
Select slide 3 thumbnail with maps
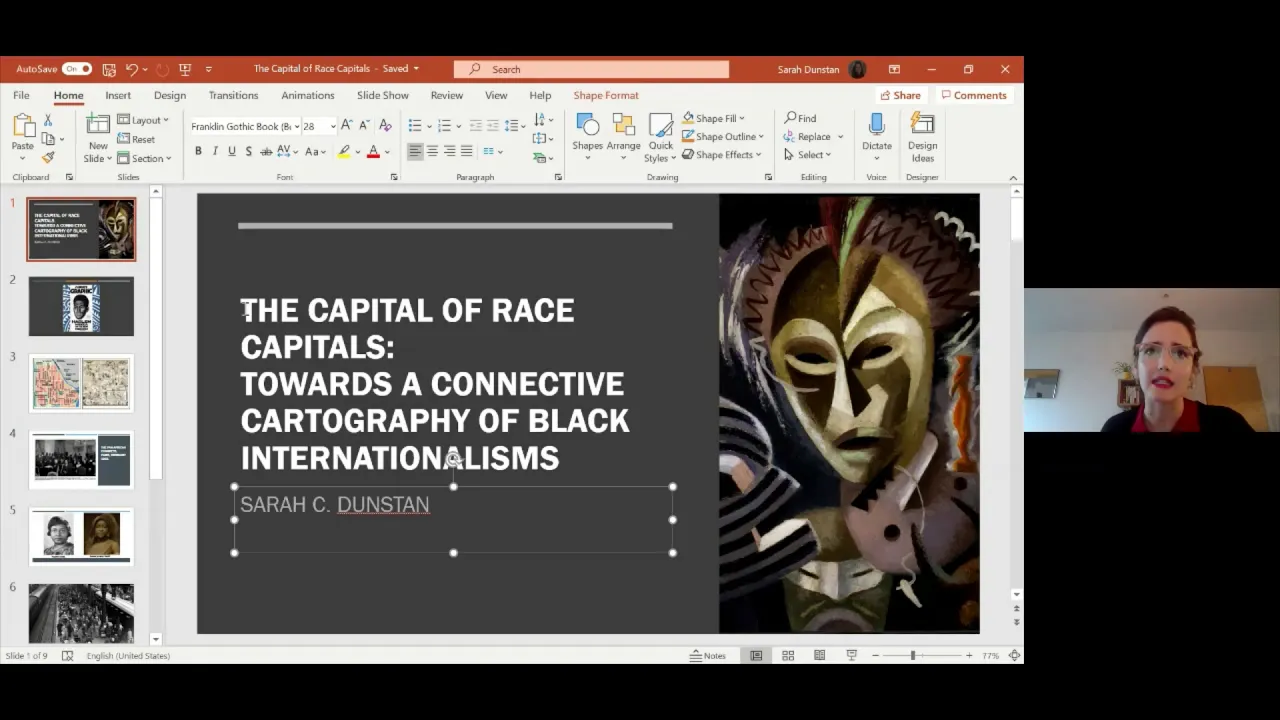(81, 383)
